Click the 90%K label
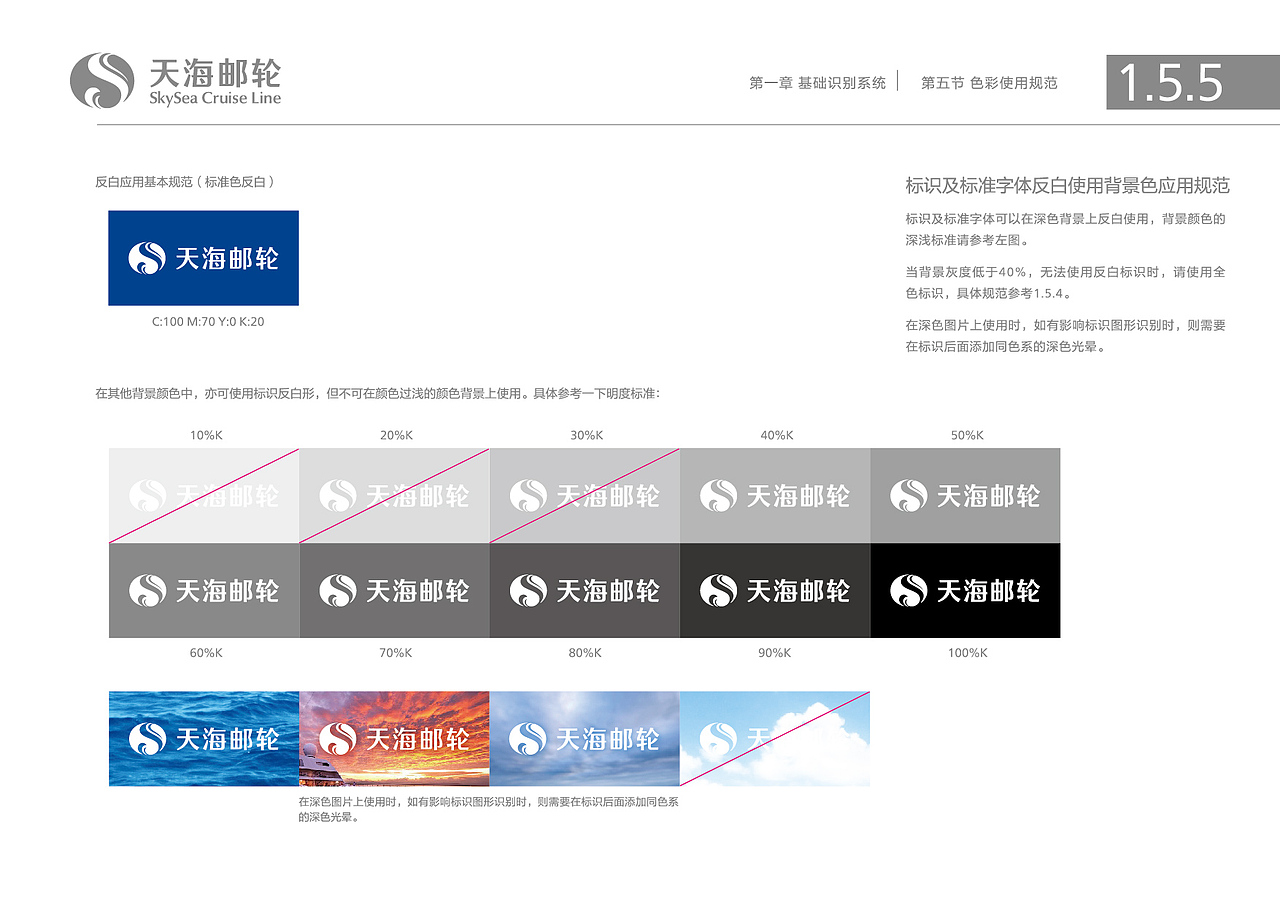 click(774, 653)
